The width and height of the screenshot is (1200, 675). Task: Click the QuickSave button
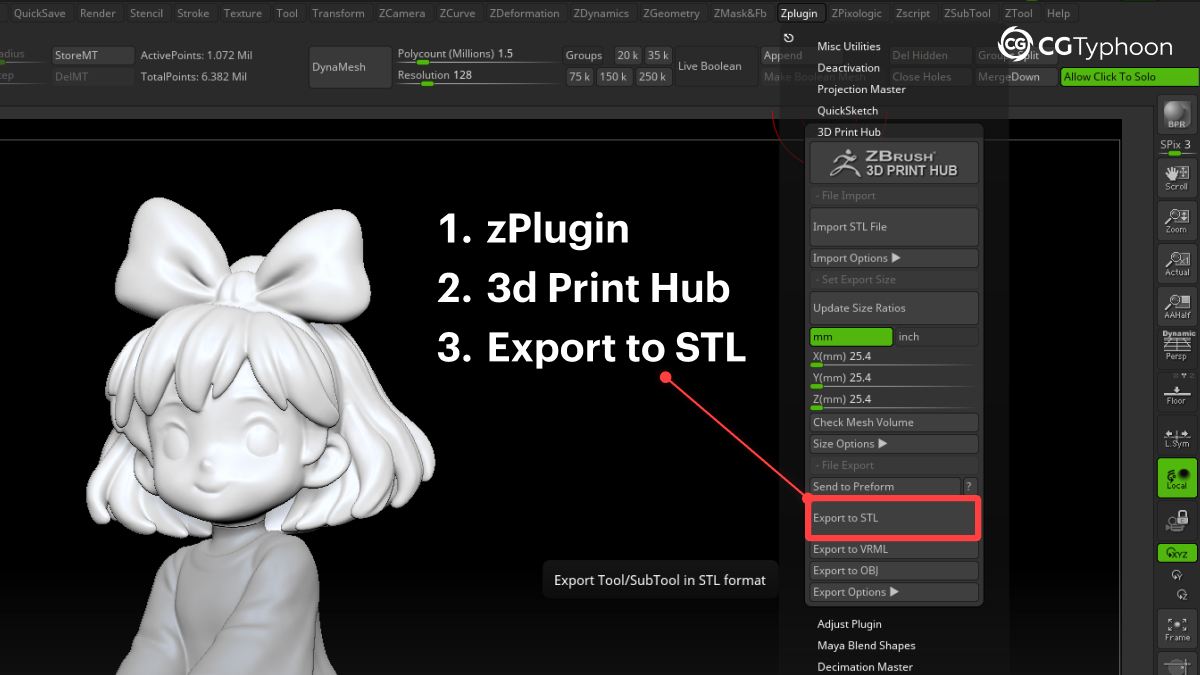coord(39,13)
